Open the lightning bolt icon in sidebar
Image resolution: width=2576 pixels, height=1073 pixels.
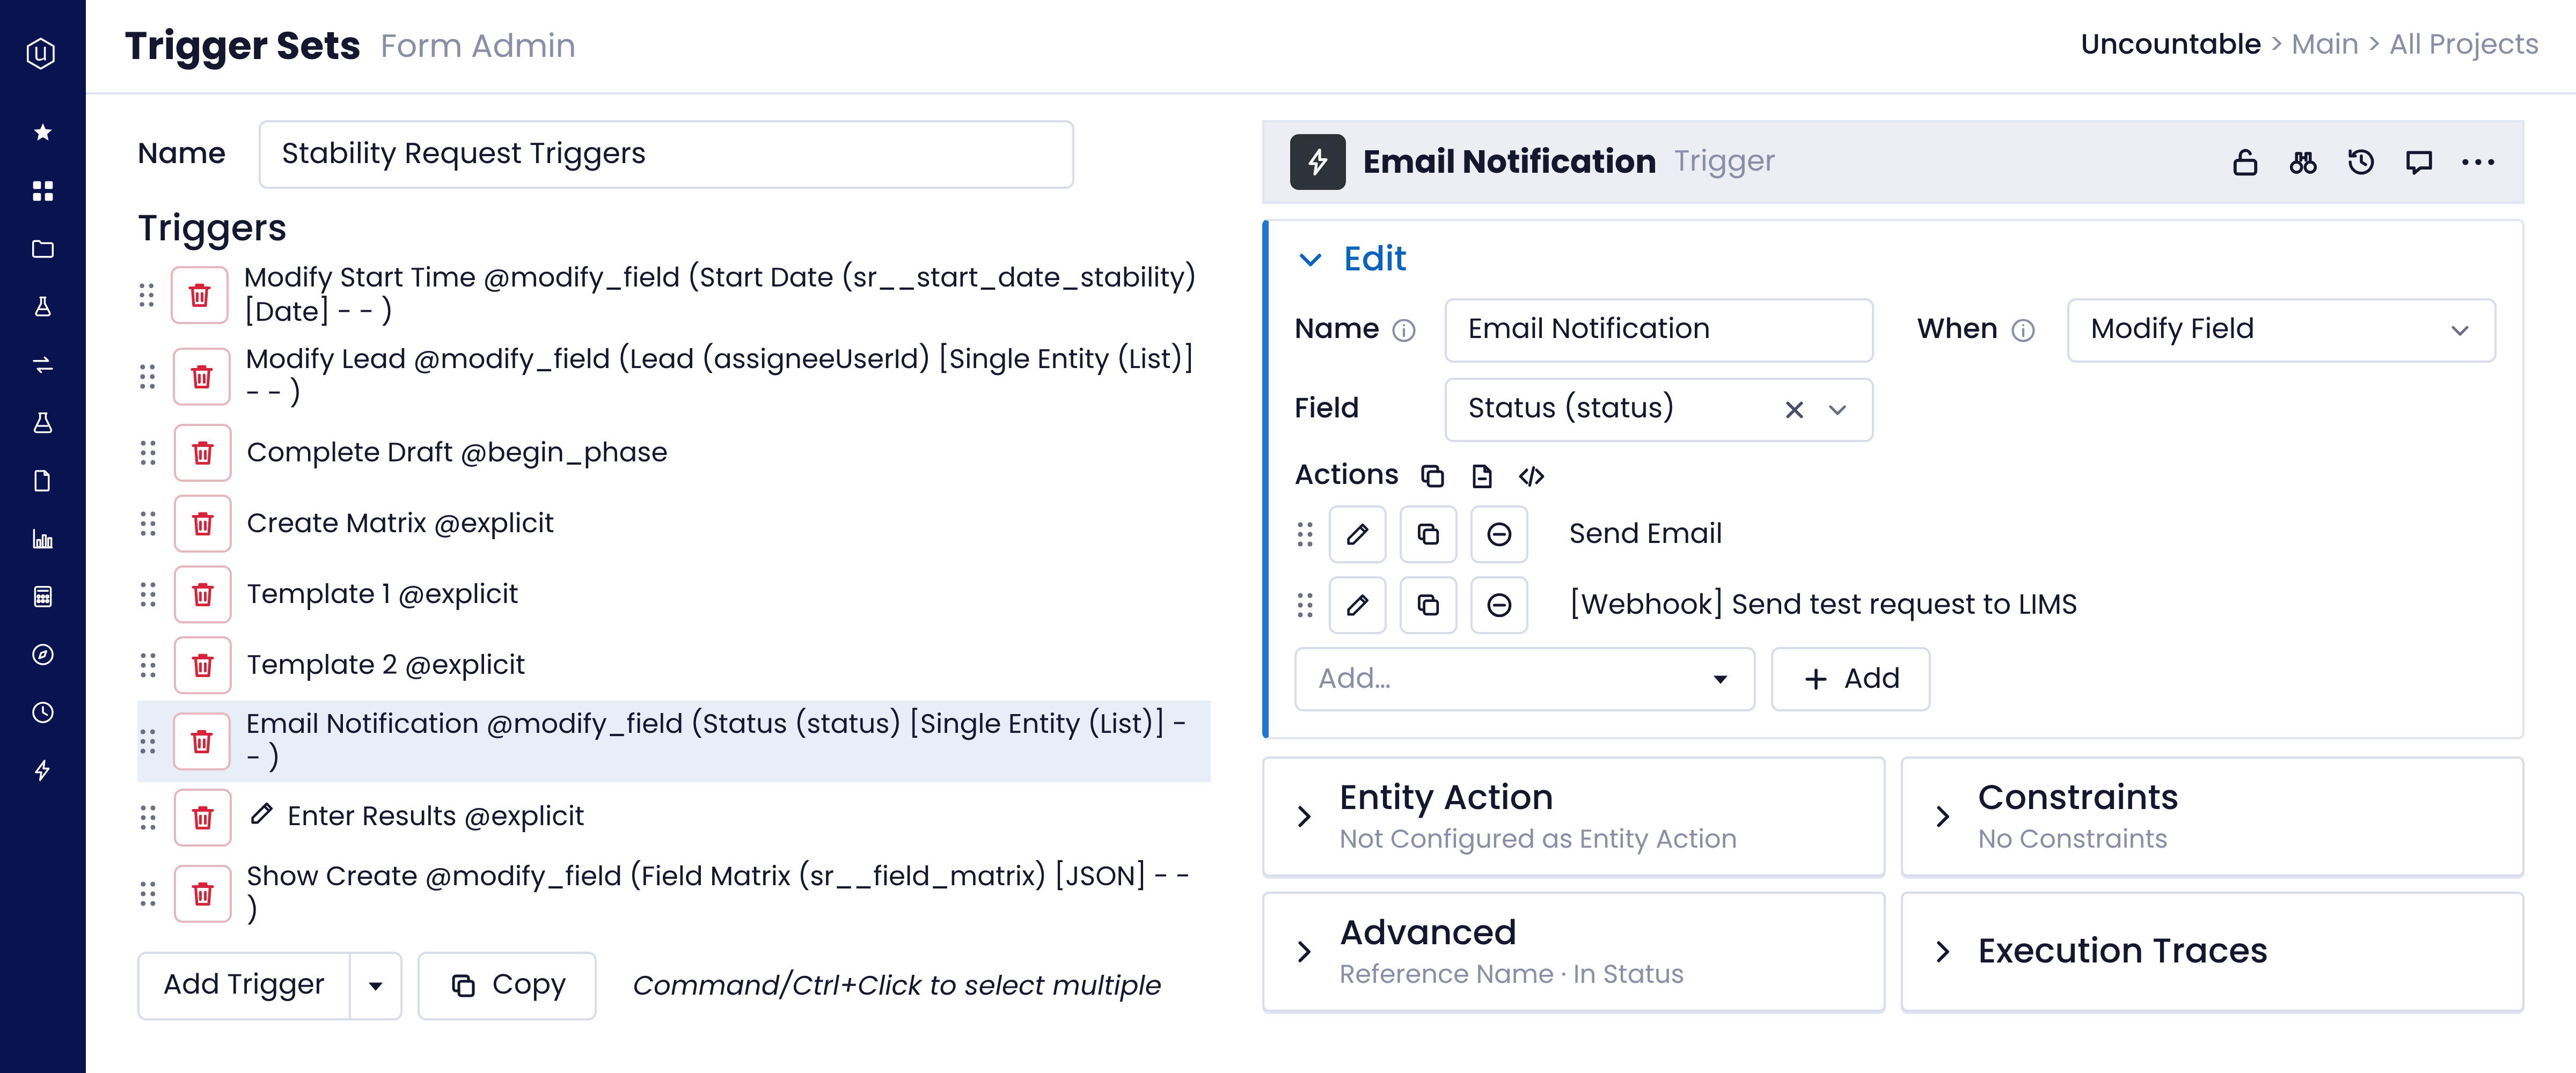[x=42, y=770]
